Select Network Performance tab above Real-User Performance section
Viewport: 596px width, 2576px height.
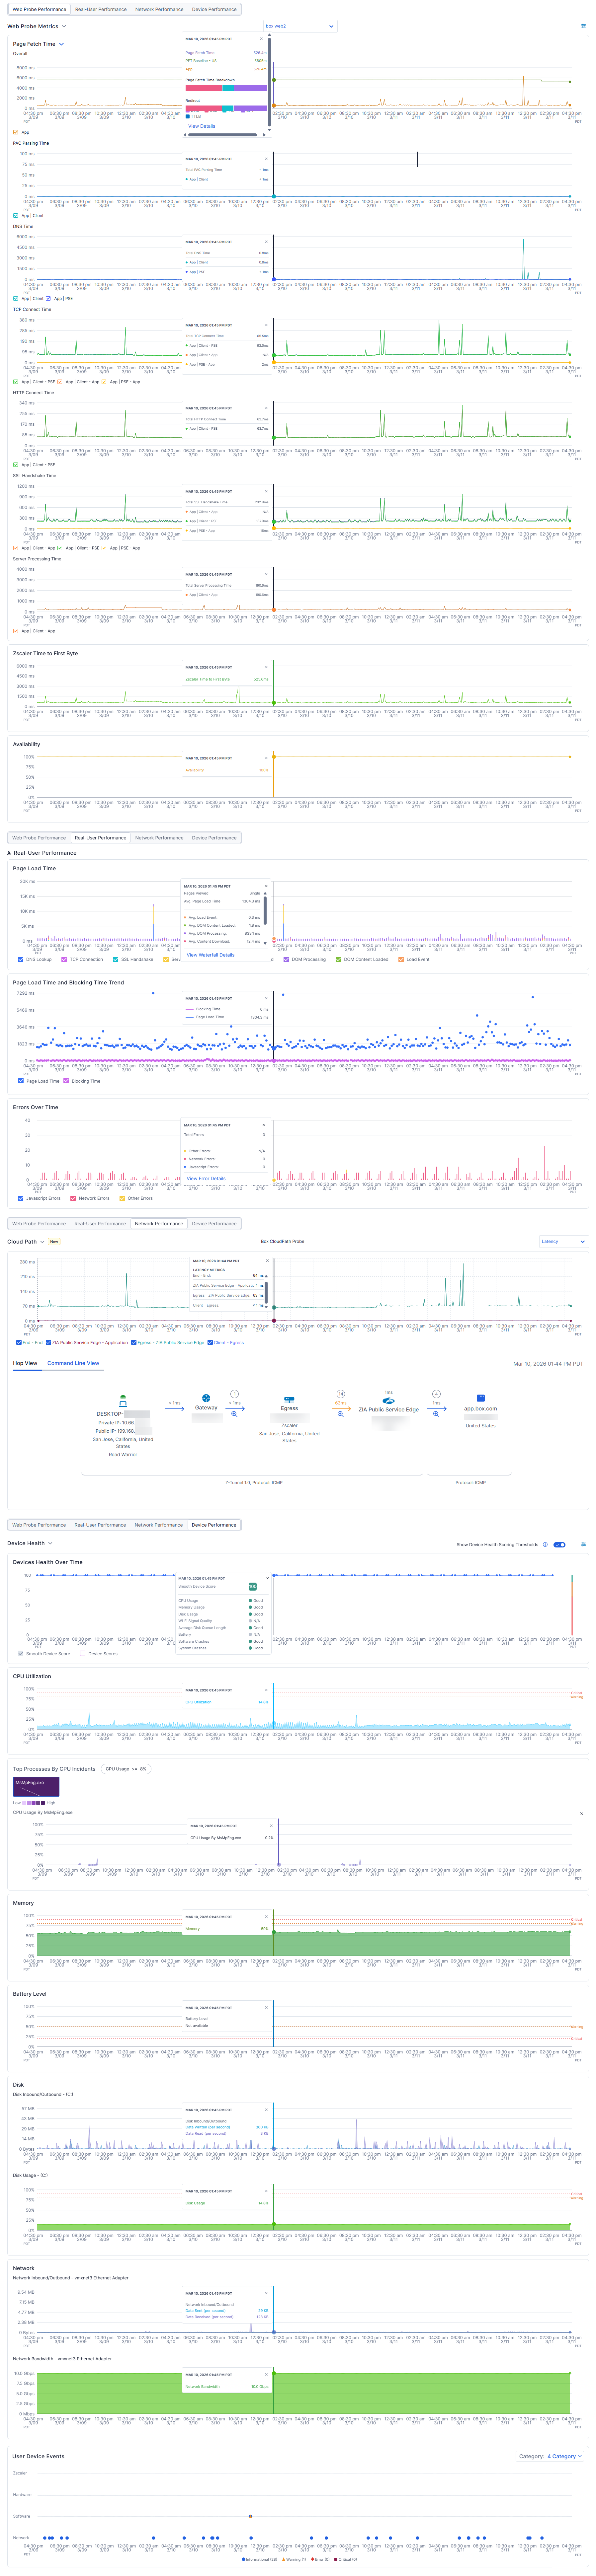pyautogui.click(x=159, y=838)
